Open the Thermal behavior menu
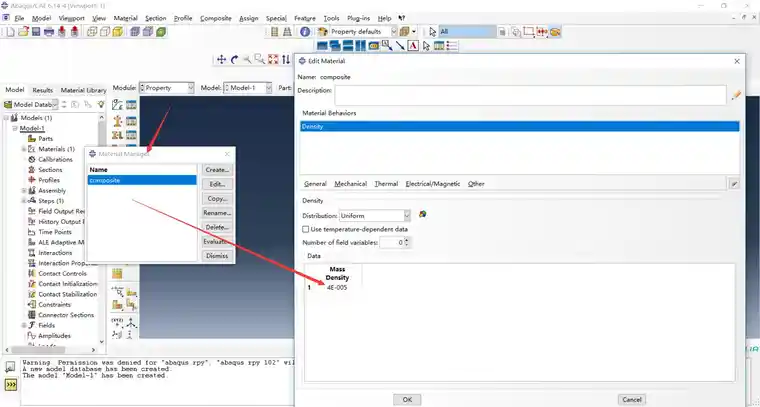 point(386,184)
